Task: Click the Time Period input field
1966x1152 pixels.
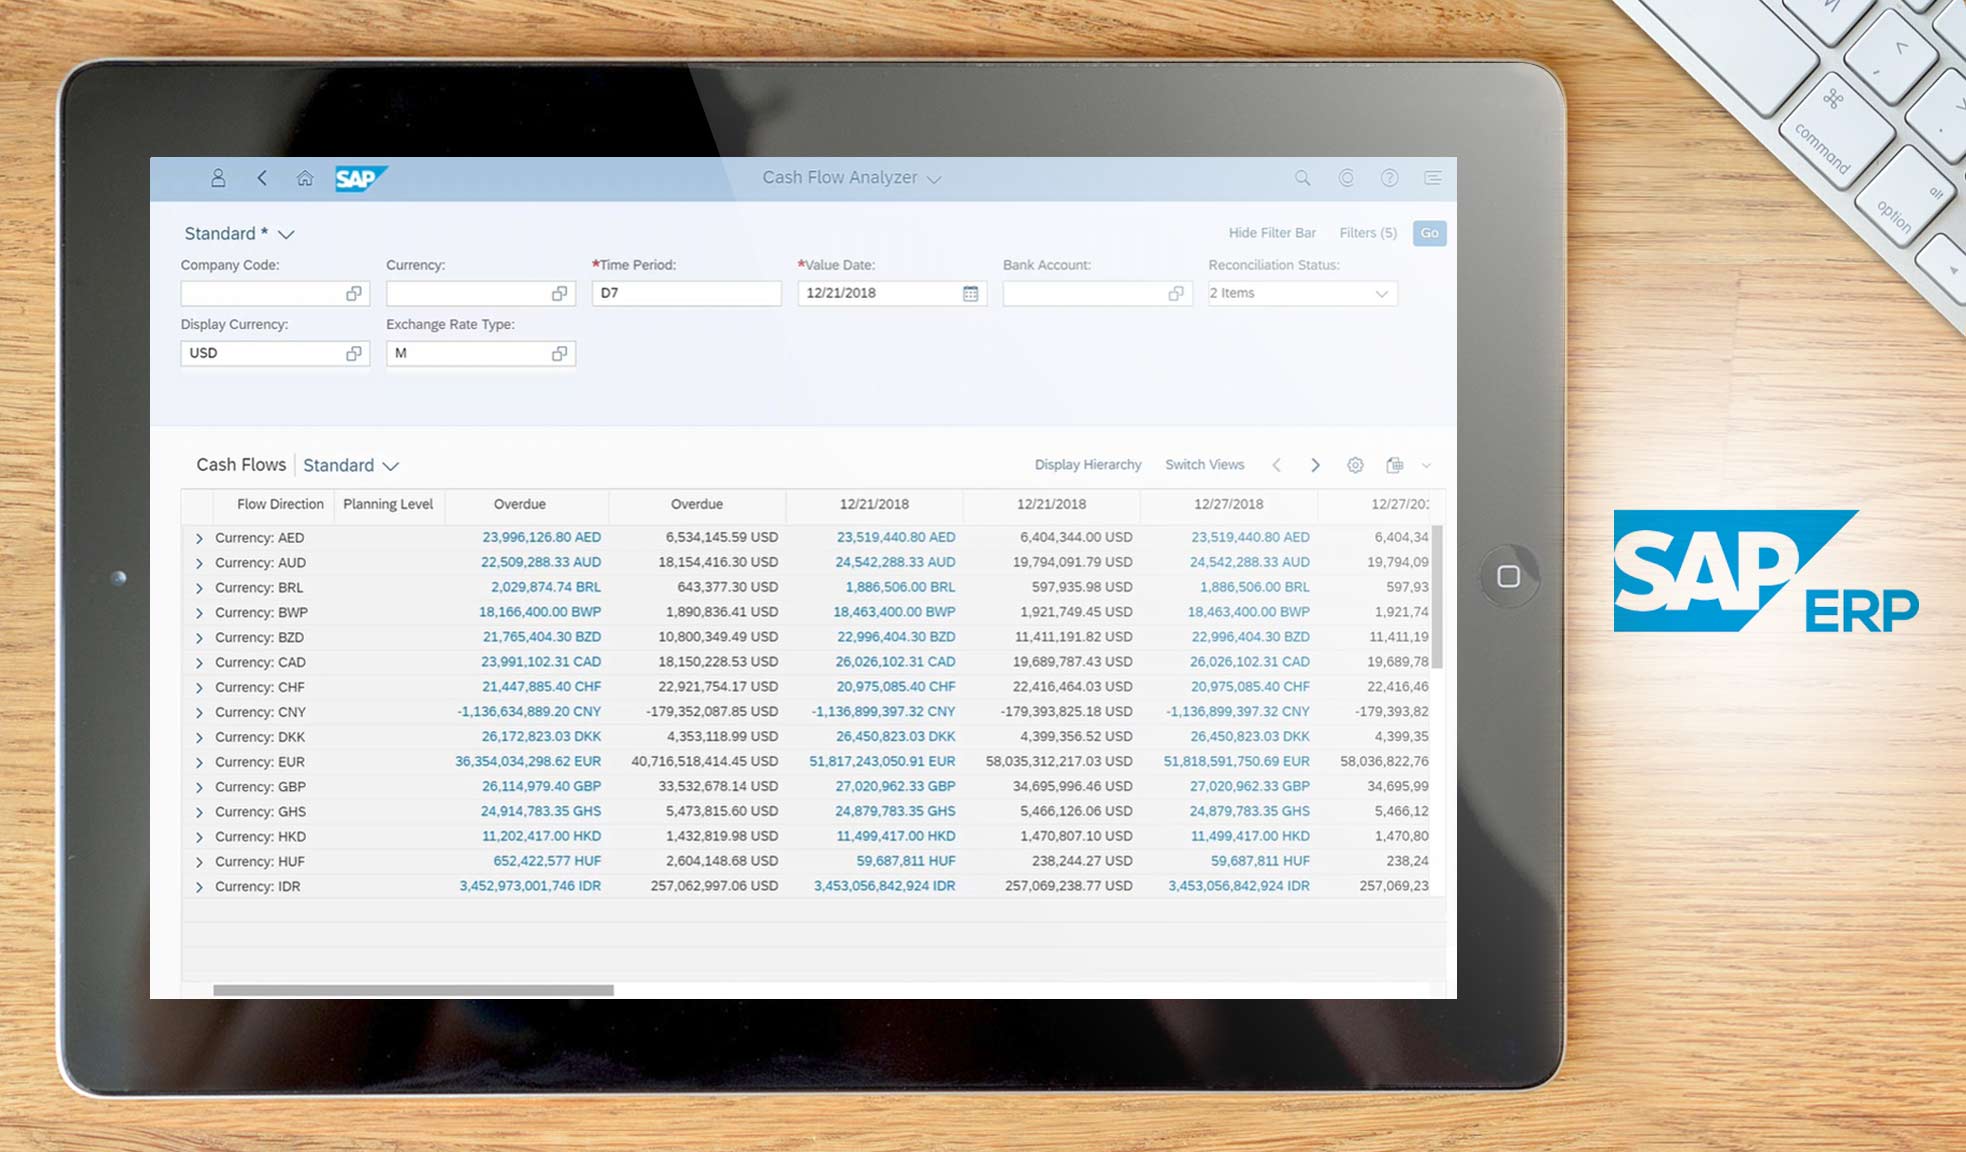Action: click(685, 293)
